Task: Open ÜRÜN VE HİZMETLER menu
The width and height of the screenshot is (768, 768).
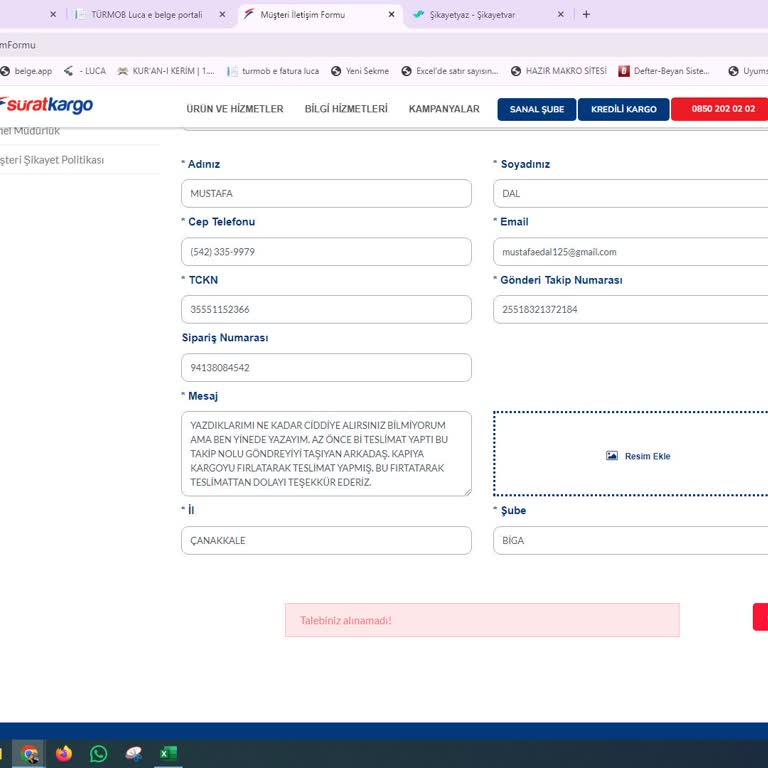Action: (x=234, y=109)
